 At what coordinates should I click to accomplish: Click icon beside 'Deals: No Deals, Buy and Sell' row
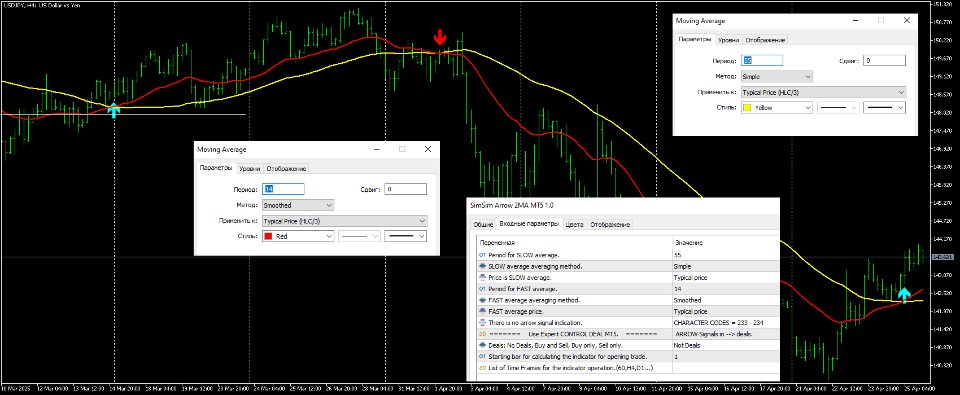(482, 345)
